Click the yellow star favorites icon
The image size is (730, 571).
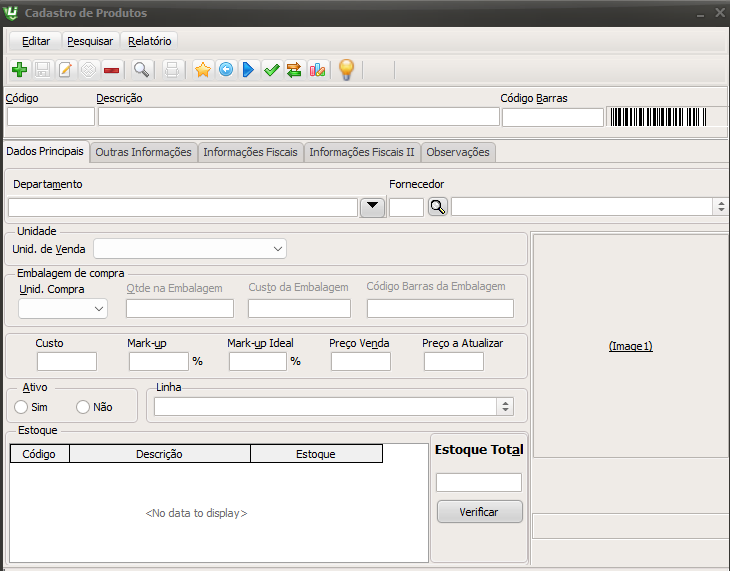click(203, 70)
